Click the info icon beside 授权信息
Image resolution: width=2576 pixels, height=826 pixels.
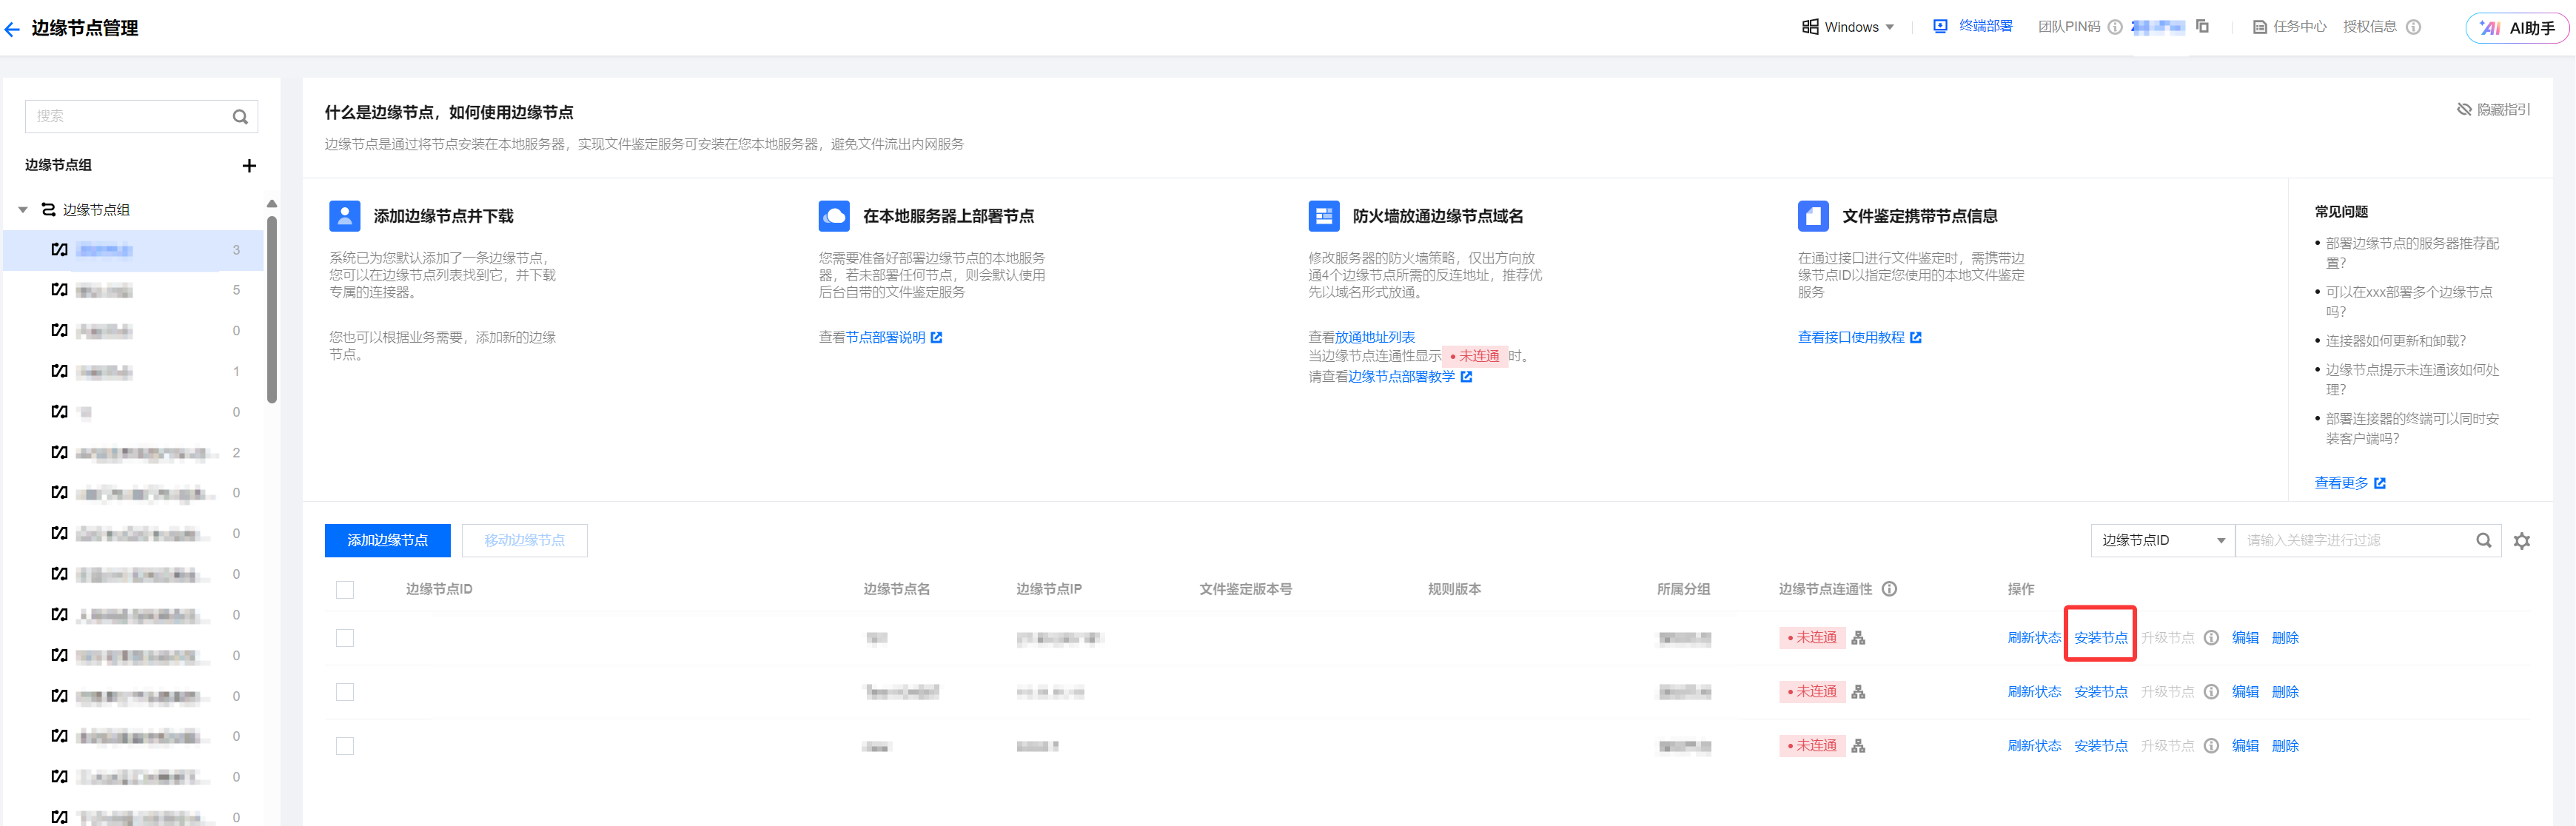tap(2413, 27)
